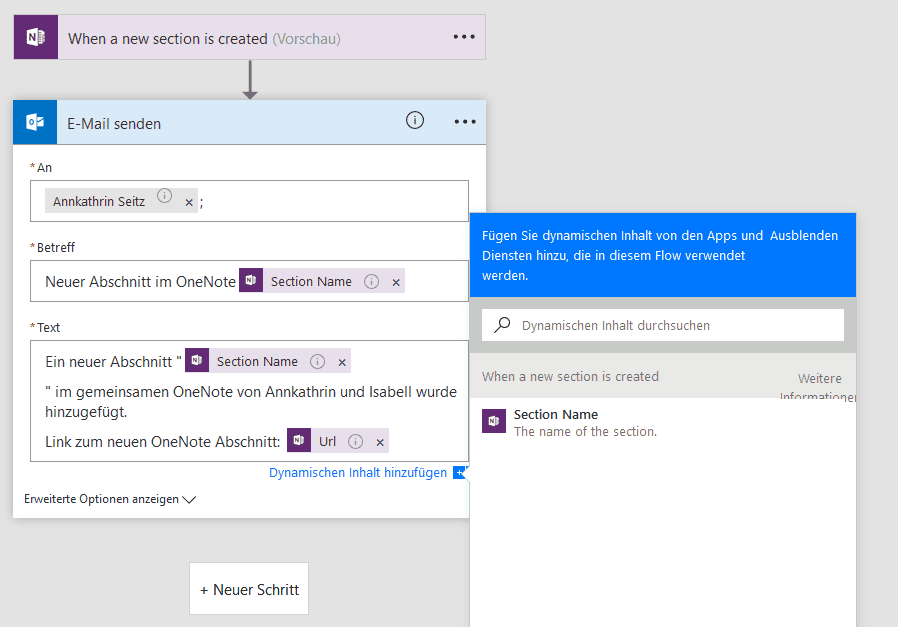Remove Section Name token from Text field
The height and width of the screenshot is (627, 898).
(342, 362)
